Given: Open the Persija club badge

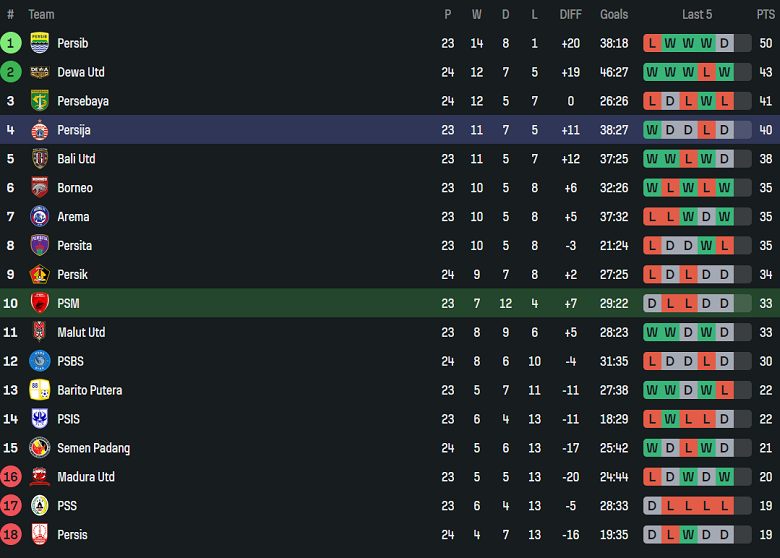Looking at the screenshot, I should point(40,130).
